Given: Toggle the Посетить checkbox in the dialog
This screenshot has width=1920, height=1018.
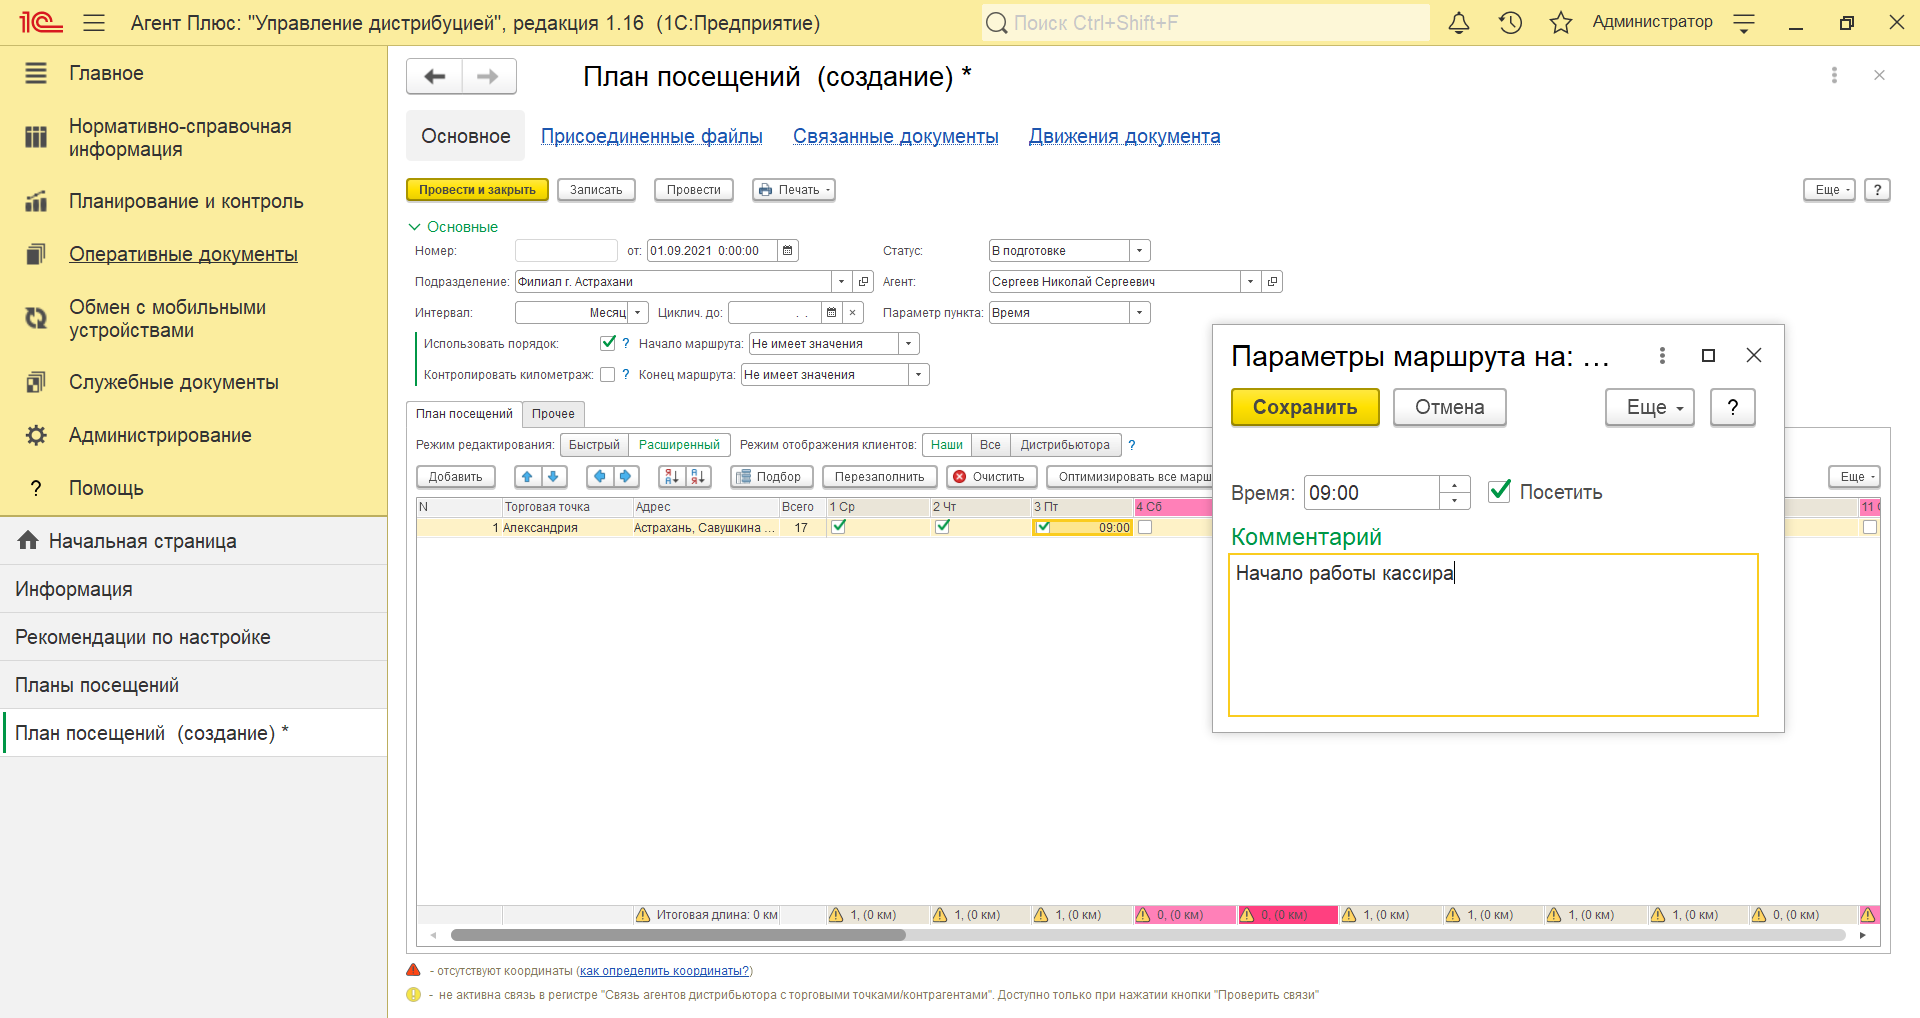Looking at the screenshot, I should 1499,491.
